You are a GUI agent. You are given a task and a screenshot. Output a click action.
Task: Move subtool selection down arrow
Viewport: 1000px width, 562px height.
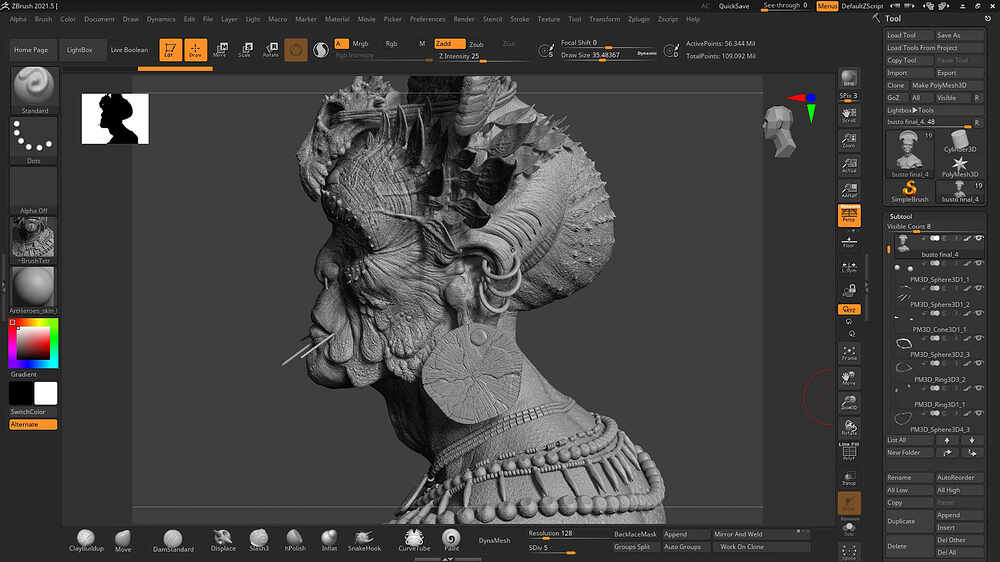point(972,440)
